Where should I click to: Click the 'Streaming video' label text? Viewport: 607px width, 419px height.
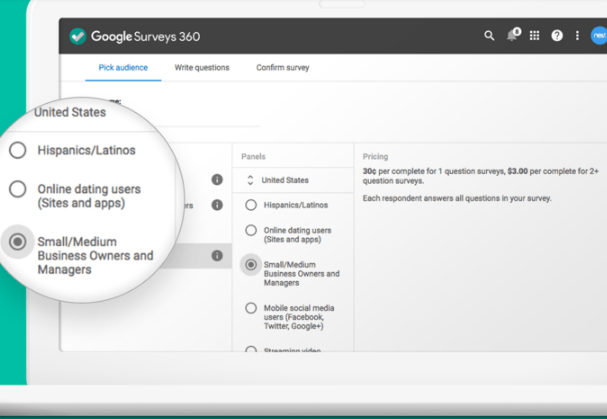click(x=292, y=350)
